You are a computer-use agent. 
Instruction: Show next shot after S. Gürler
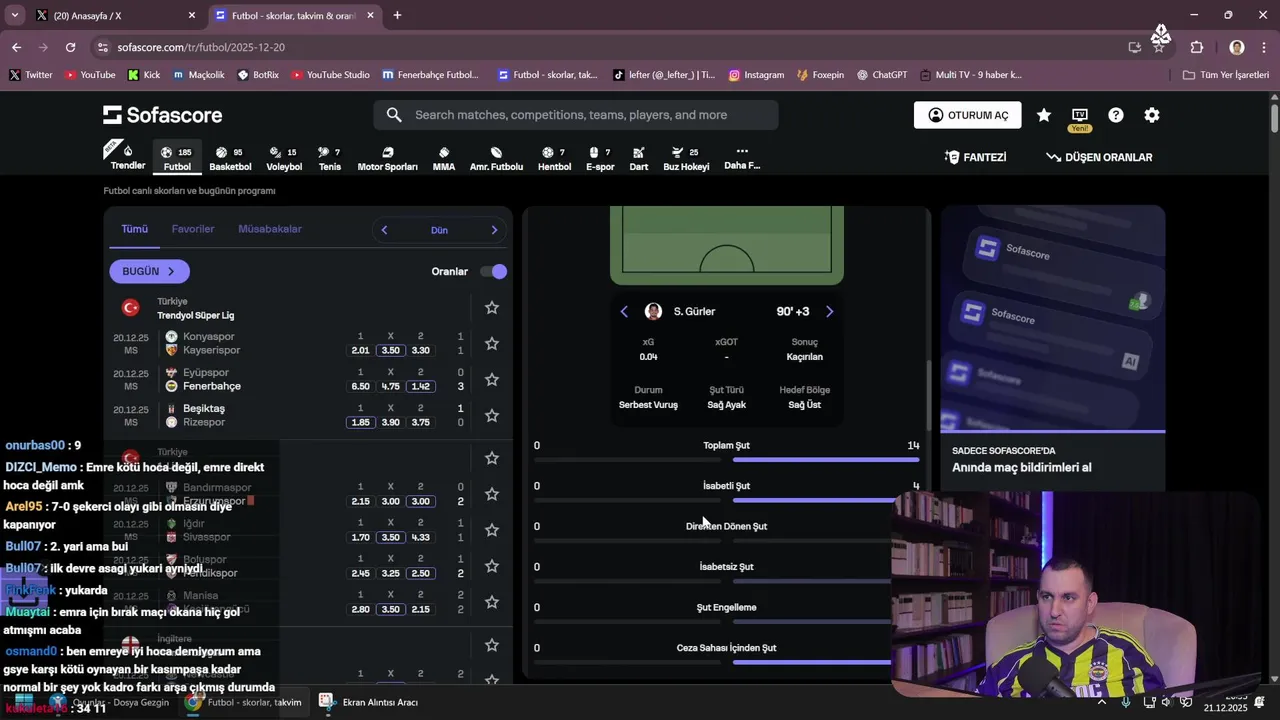829,311
